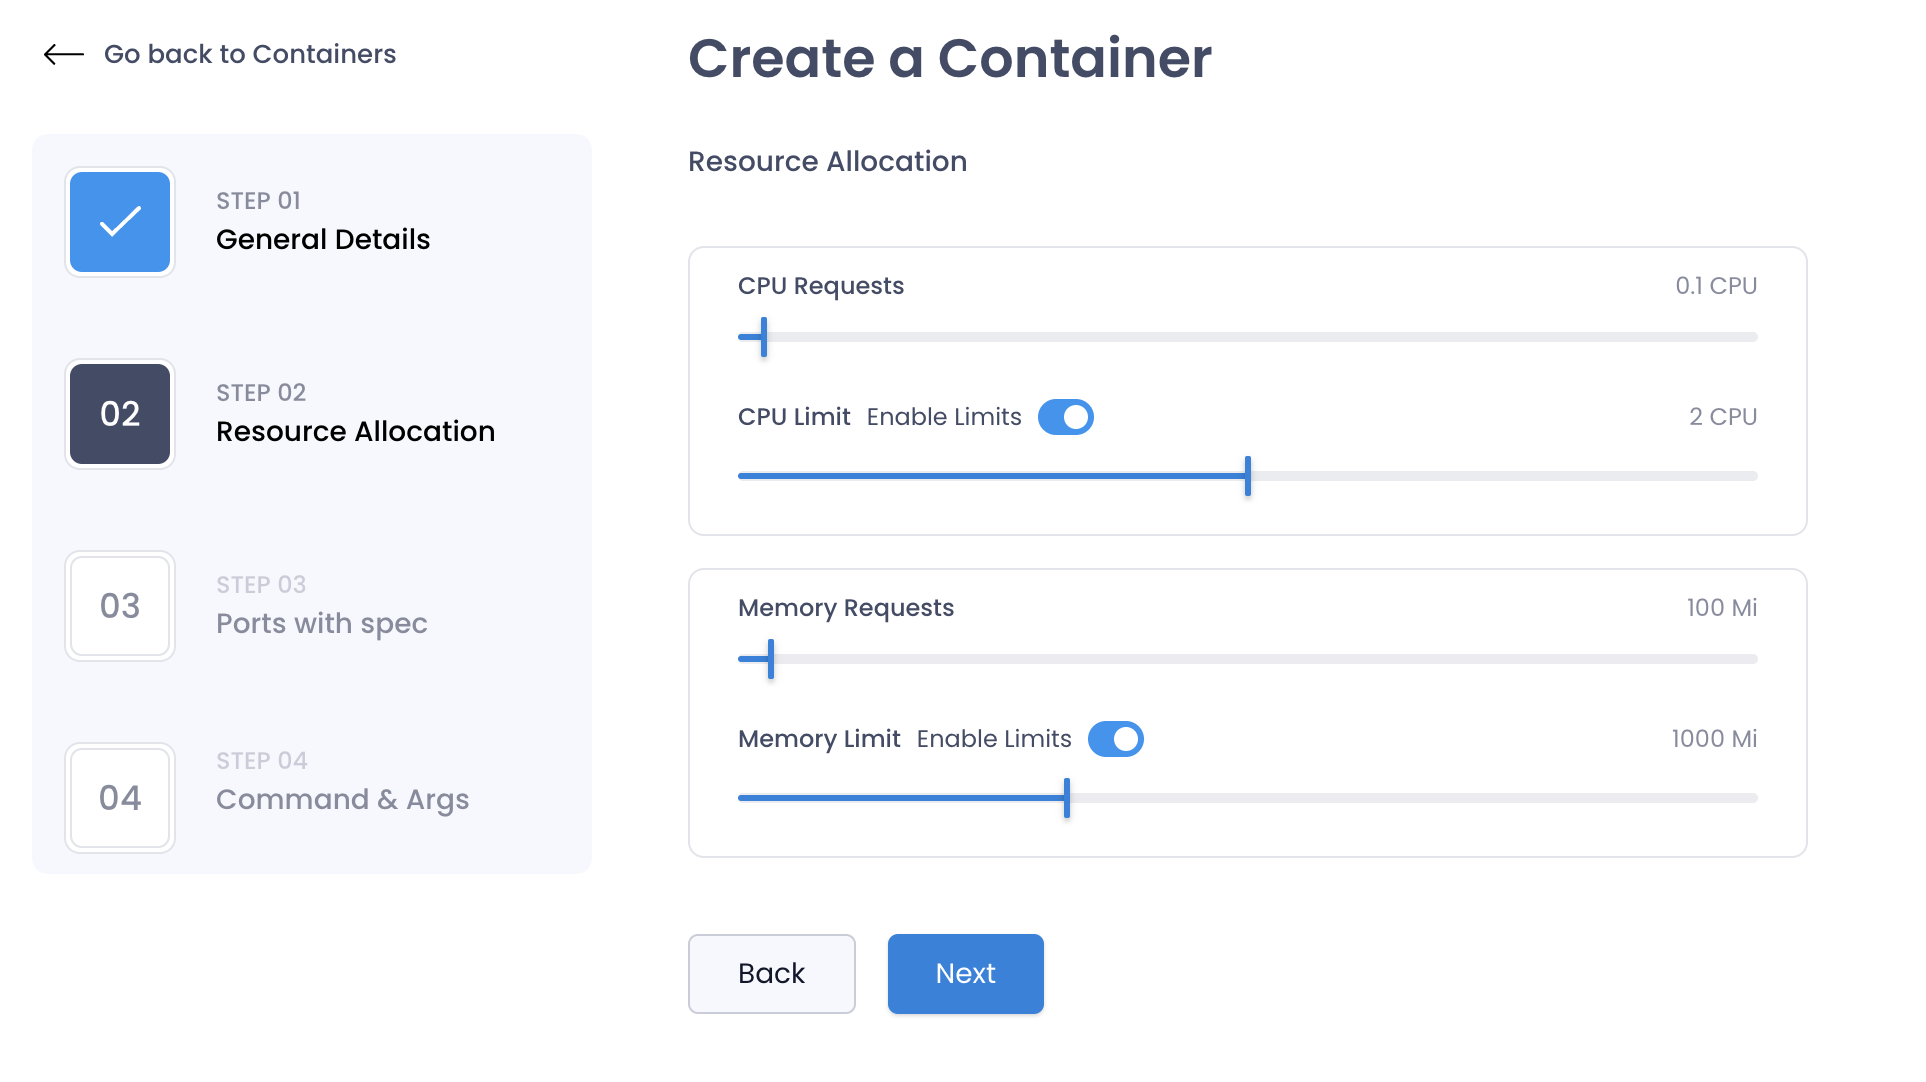Click the CPU Limit slider handle
The image size is (1926, 1082).
1248,476
